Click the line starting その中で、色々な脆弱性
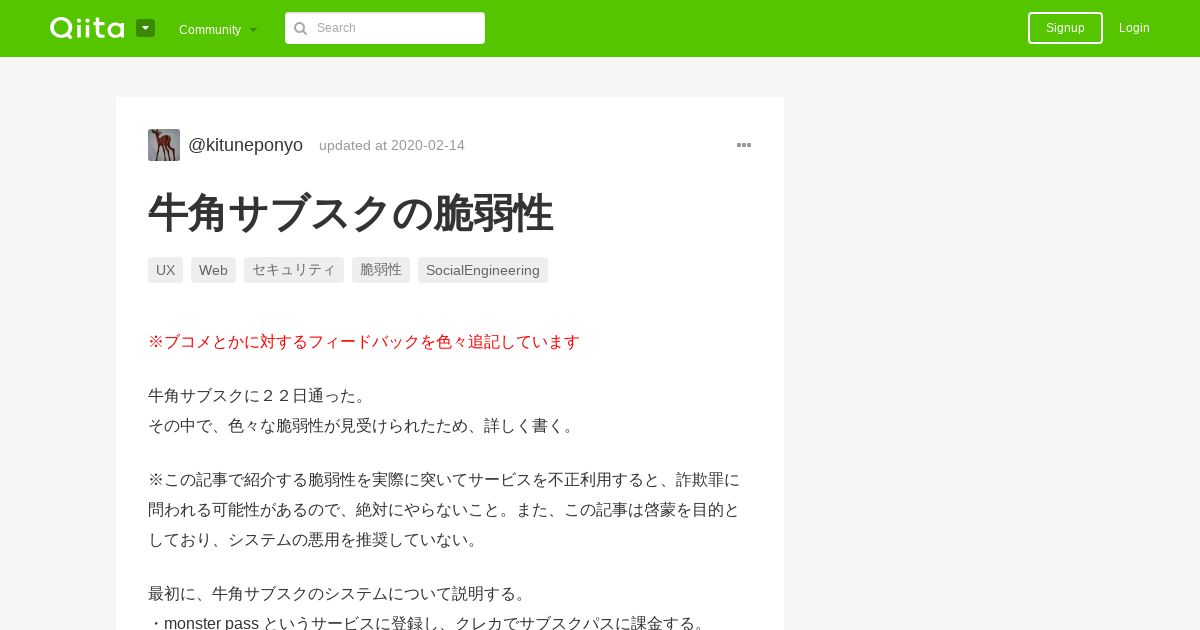 click(x=364, y=426)
